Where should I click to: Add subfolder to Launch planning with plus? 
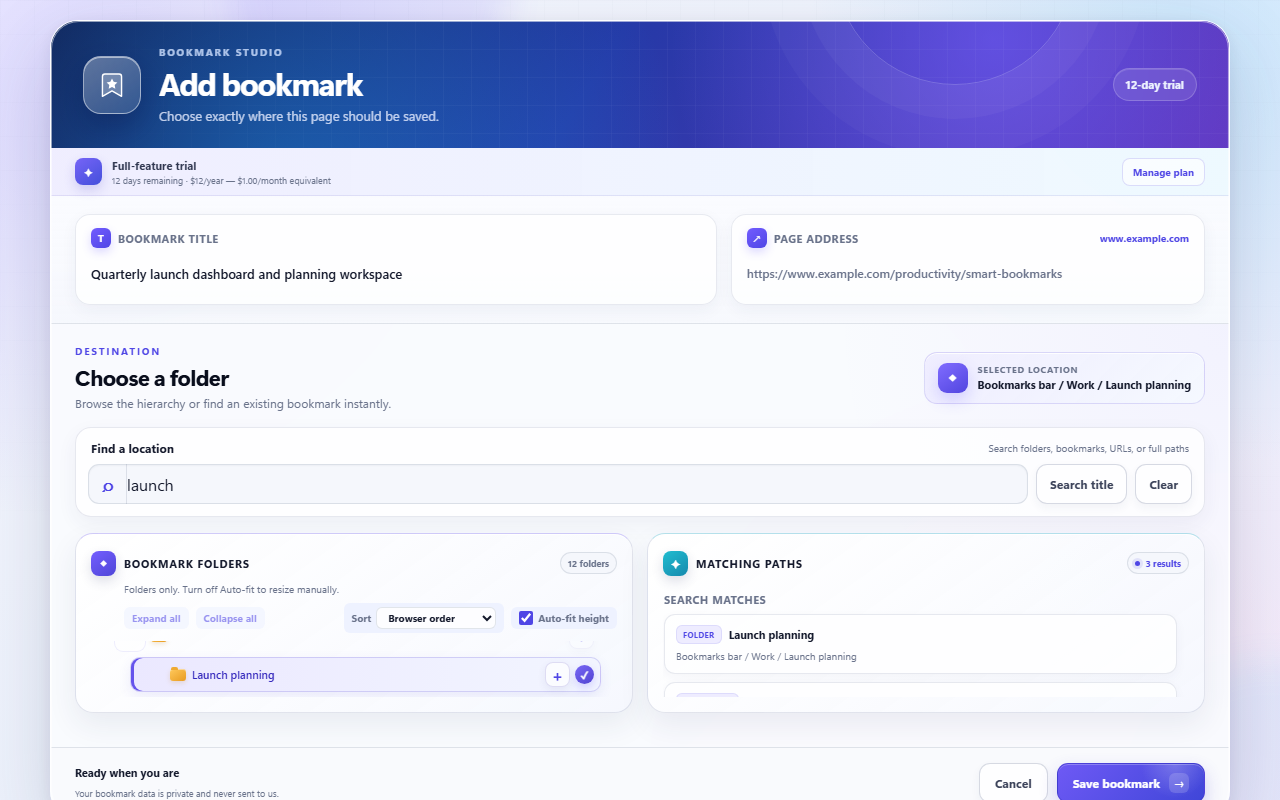(x=557, y=675)
